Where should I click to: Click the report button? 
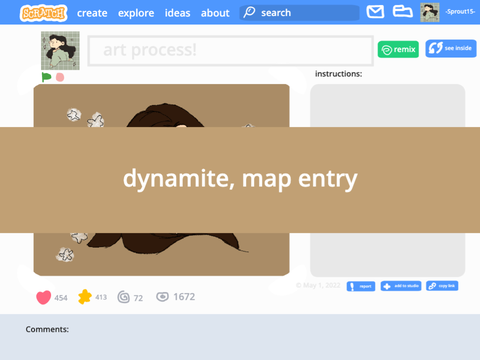coord(361,286)
